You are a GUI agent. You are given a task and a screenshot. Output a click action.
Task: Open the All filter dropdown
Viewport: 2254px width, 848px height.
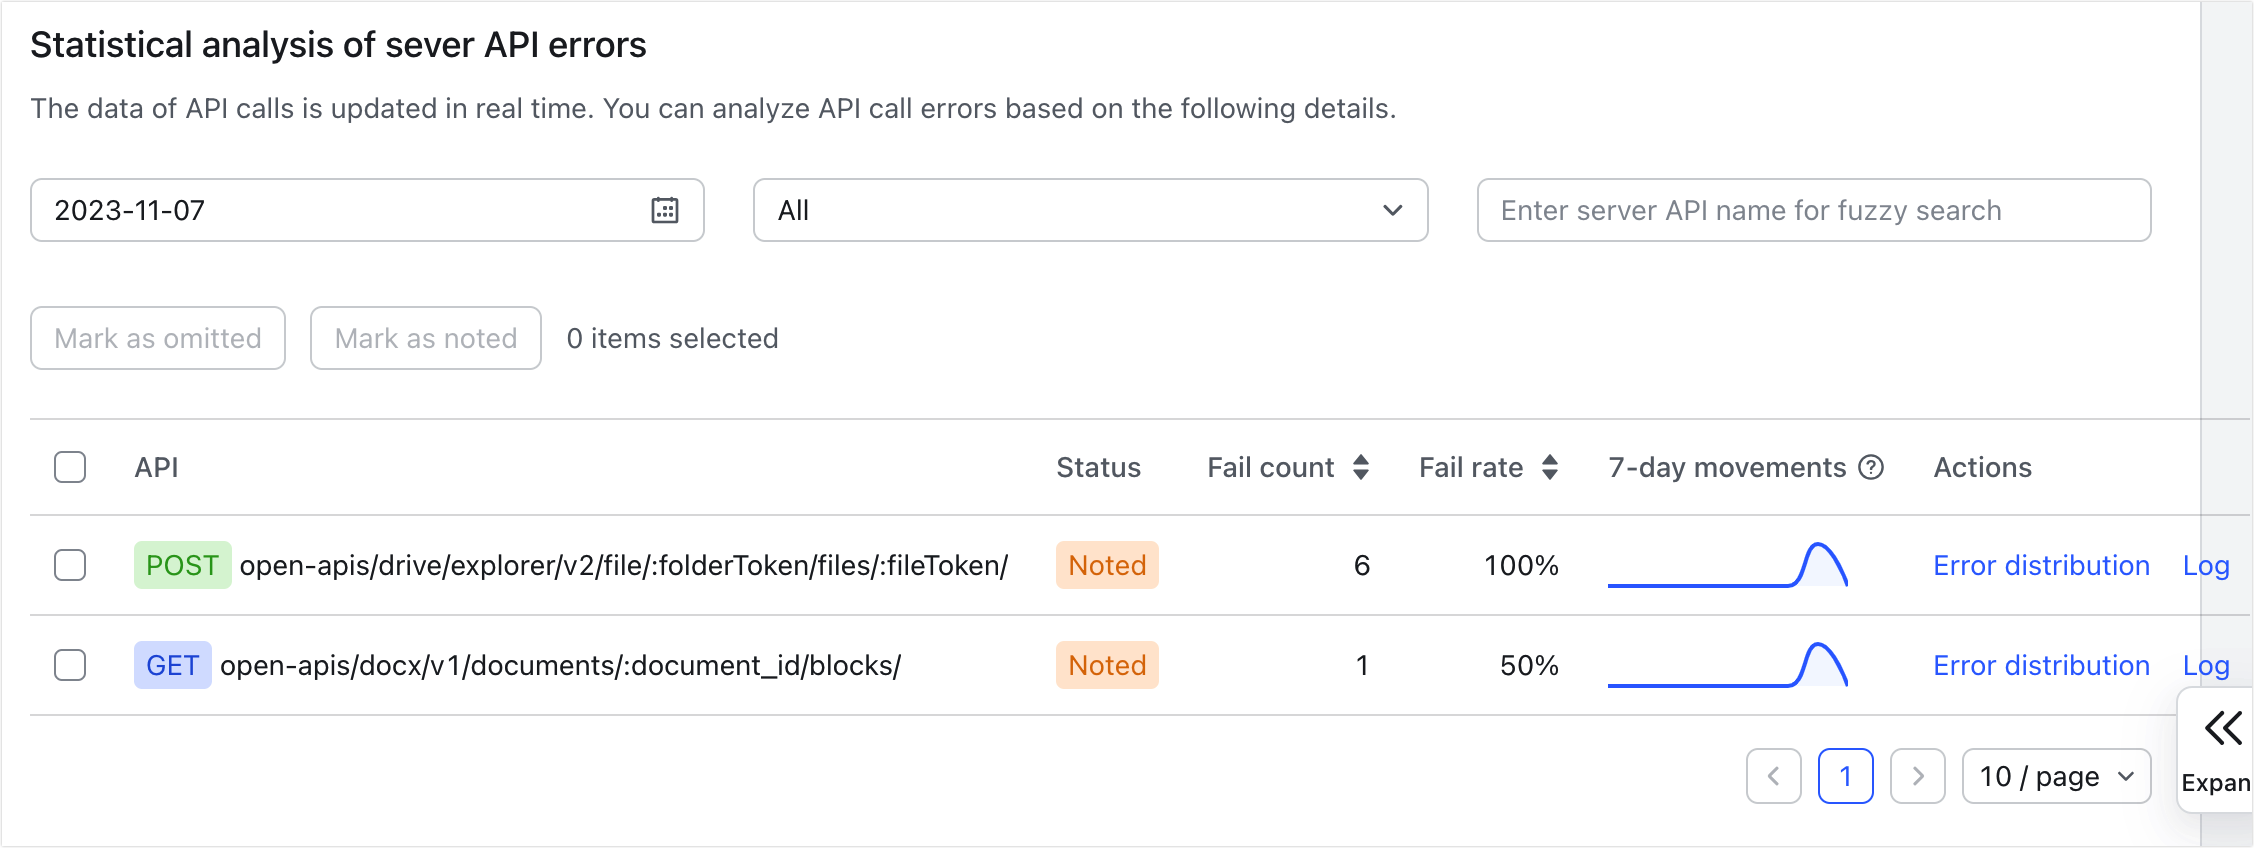pos(1090,210)
